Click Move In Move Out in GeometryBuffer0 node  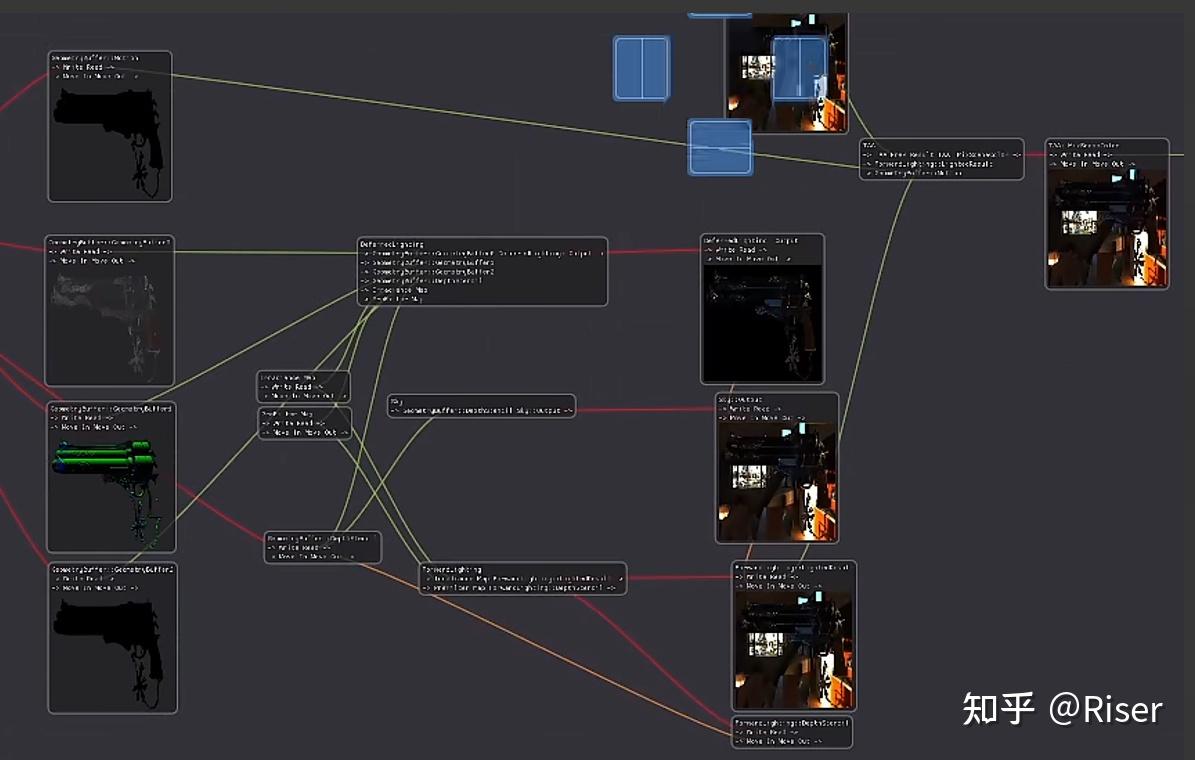(x=94, y=427)
